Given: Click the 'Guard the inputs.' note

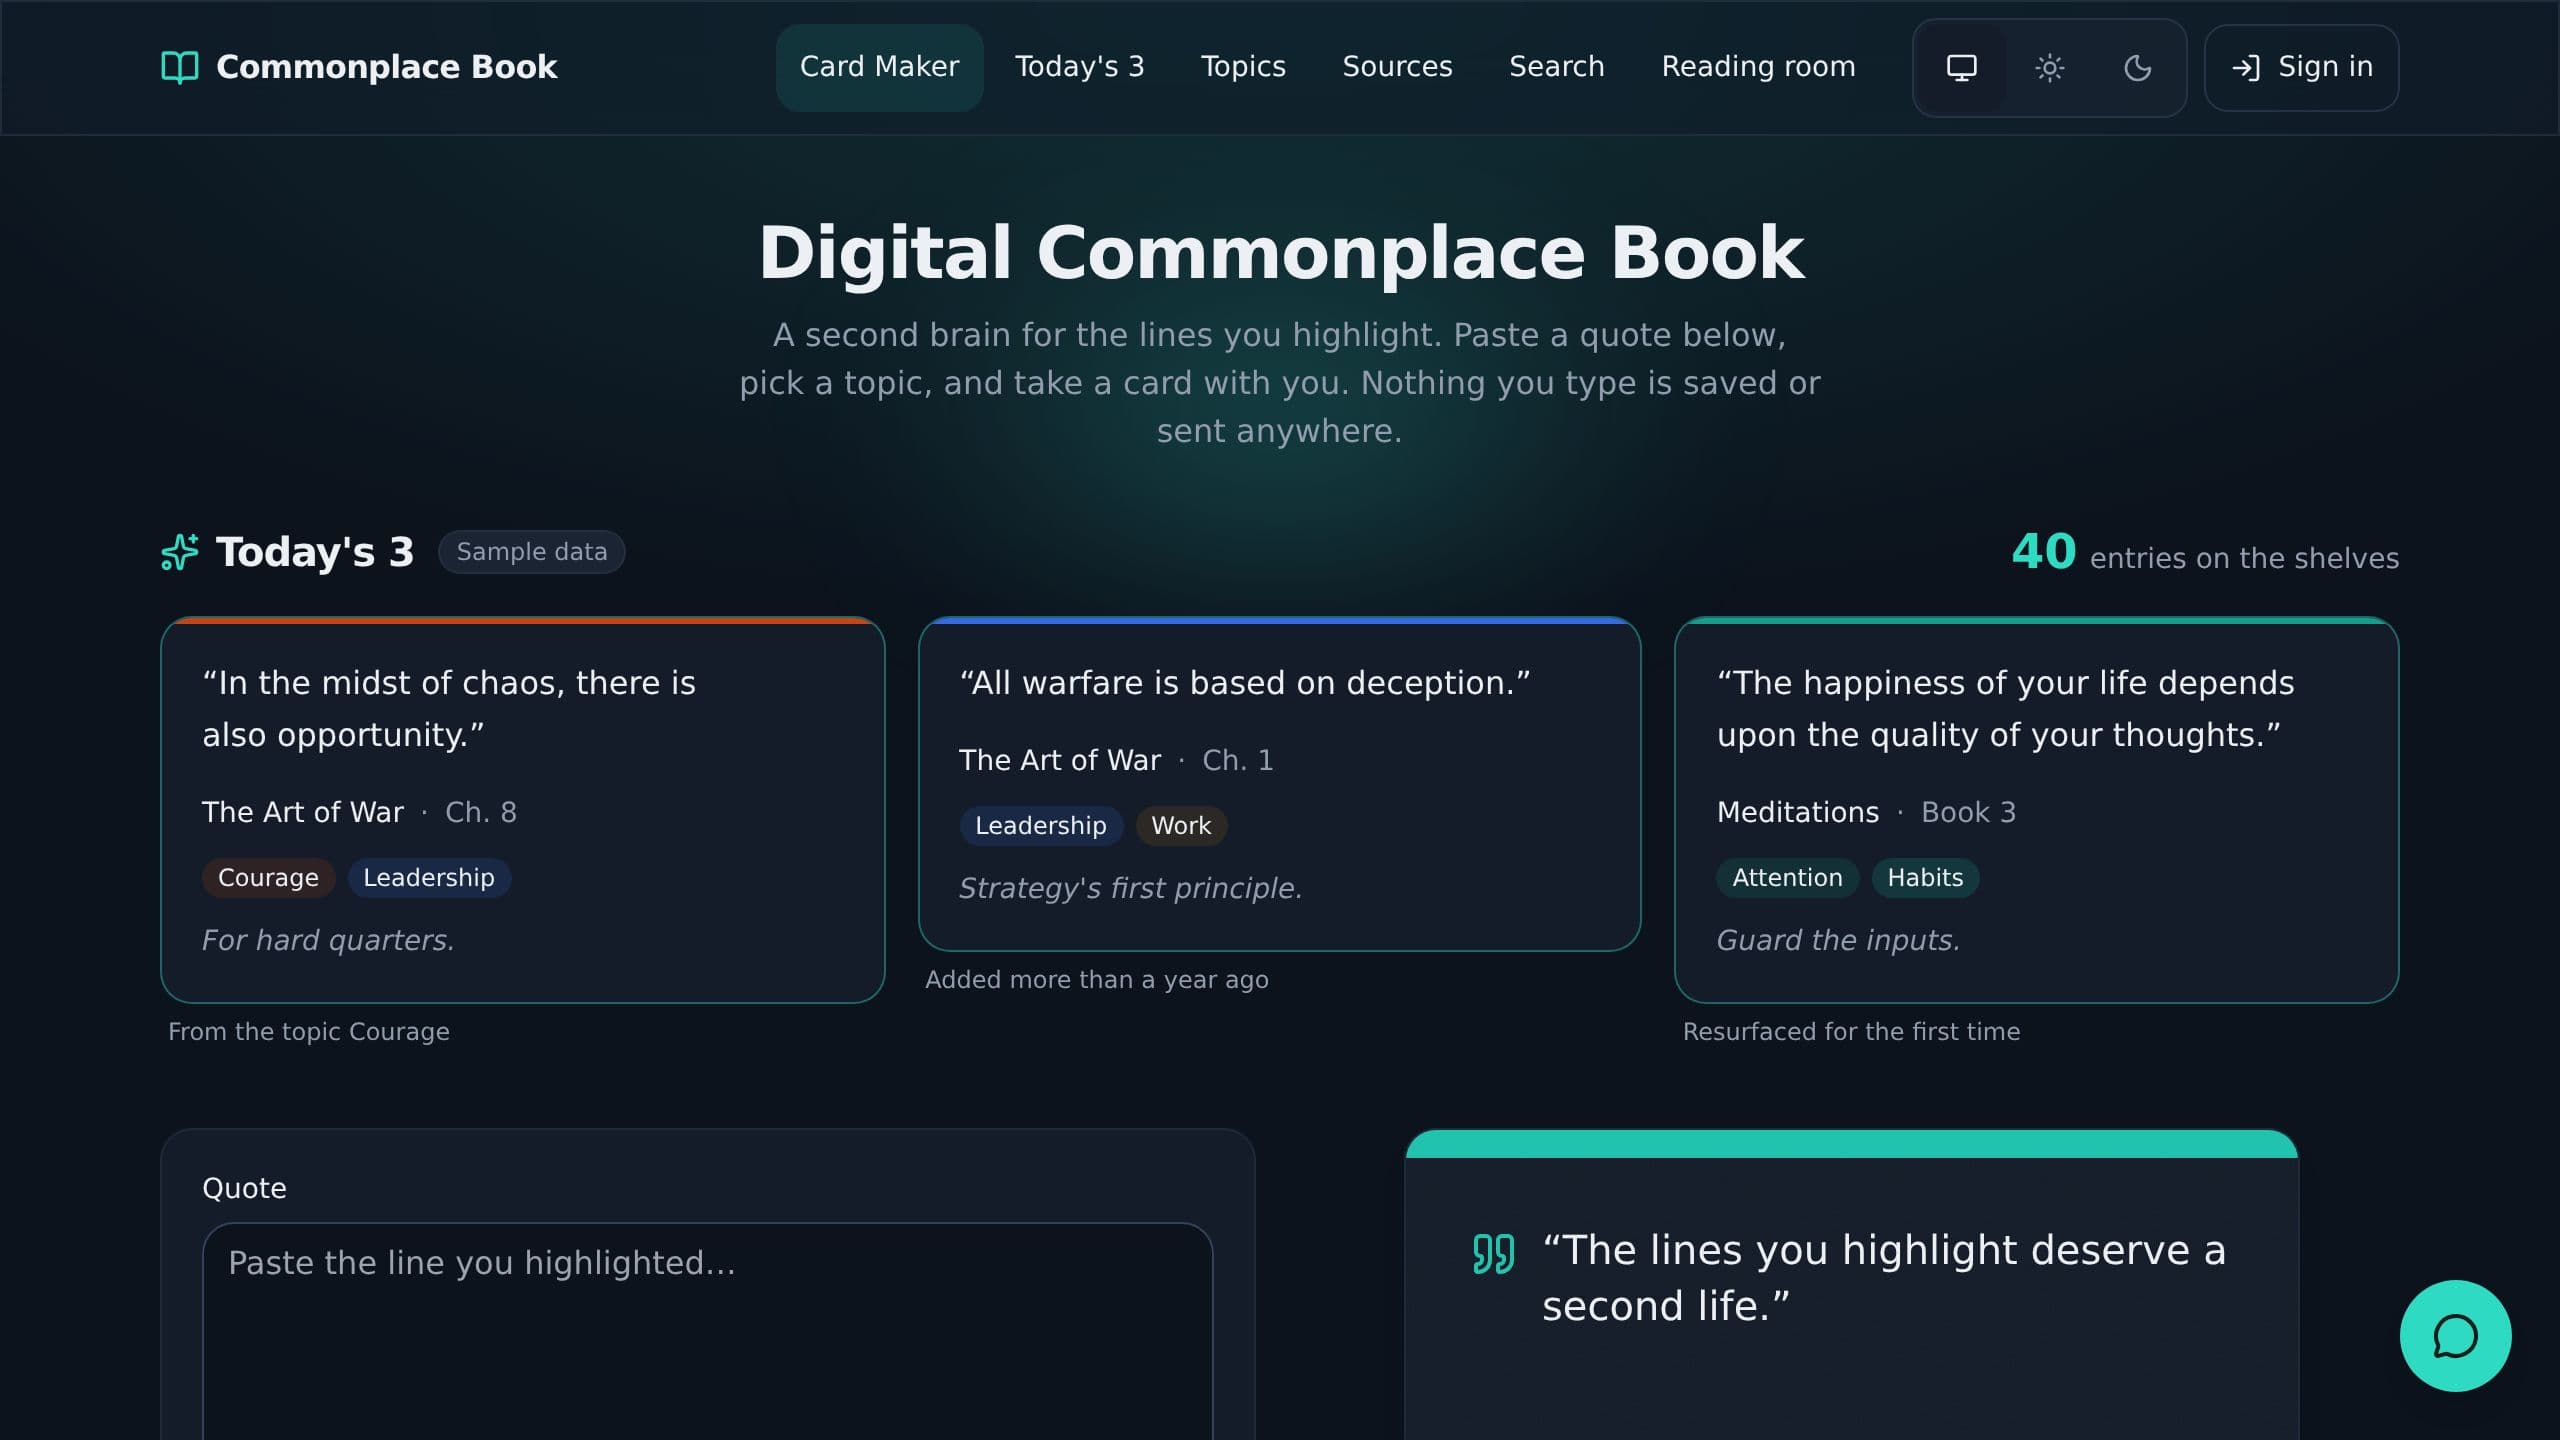Looking at the screenshot, I should tap(1838, 940).
